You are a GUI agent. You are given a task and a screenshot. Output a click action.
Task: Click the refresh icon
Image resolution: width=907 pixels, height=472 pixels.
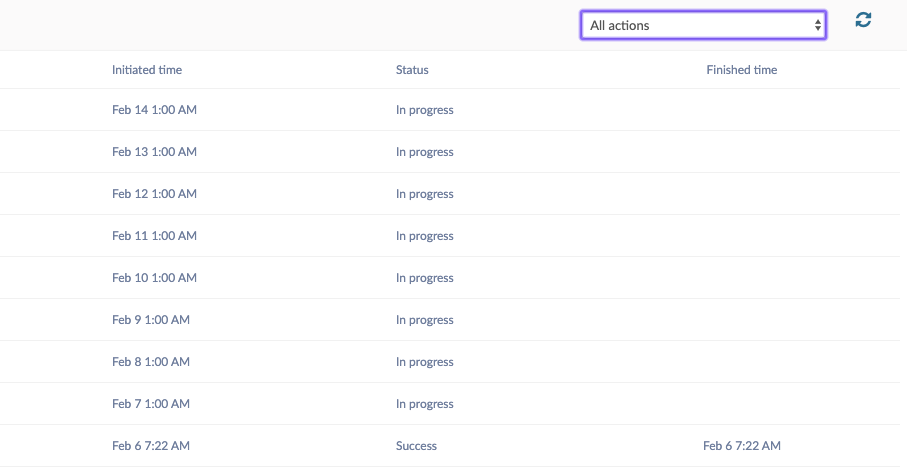click(x=863, y=20)
